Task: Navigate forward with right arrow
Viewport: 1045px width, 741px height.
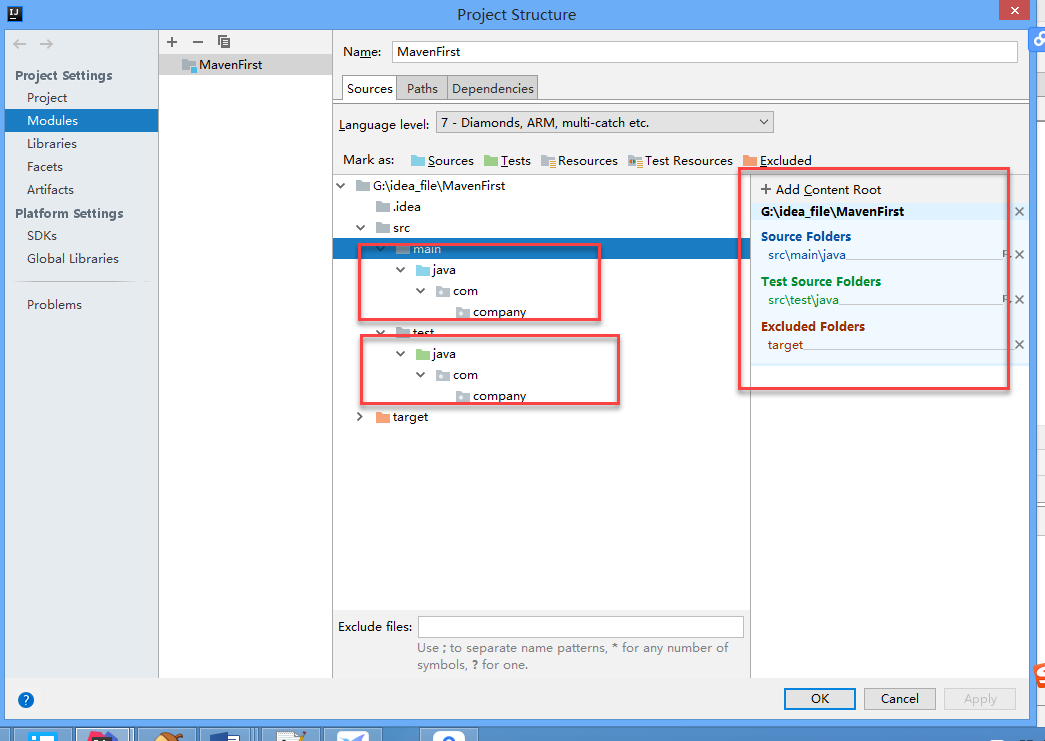Action: pyautogui.click(x=46, y=44)
